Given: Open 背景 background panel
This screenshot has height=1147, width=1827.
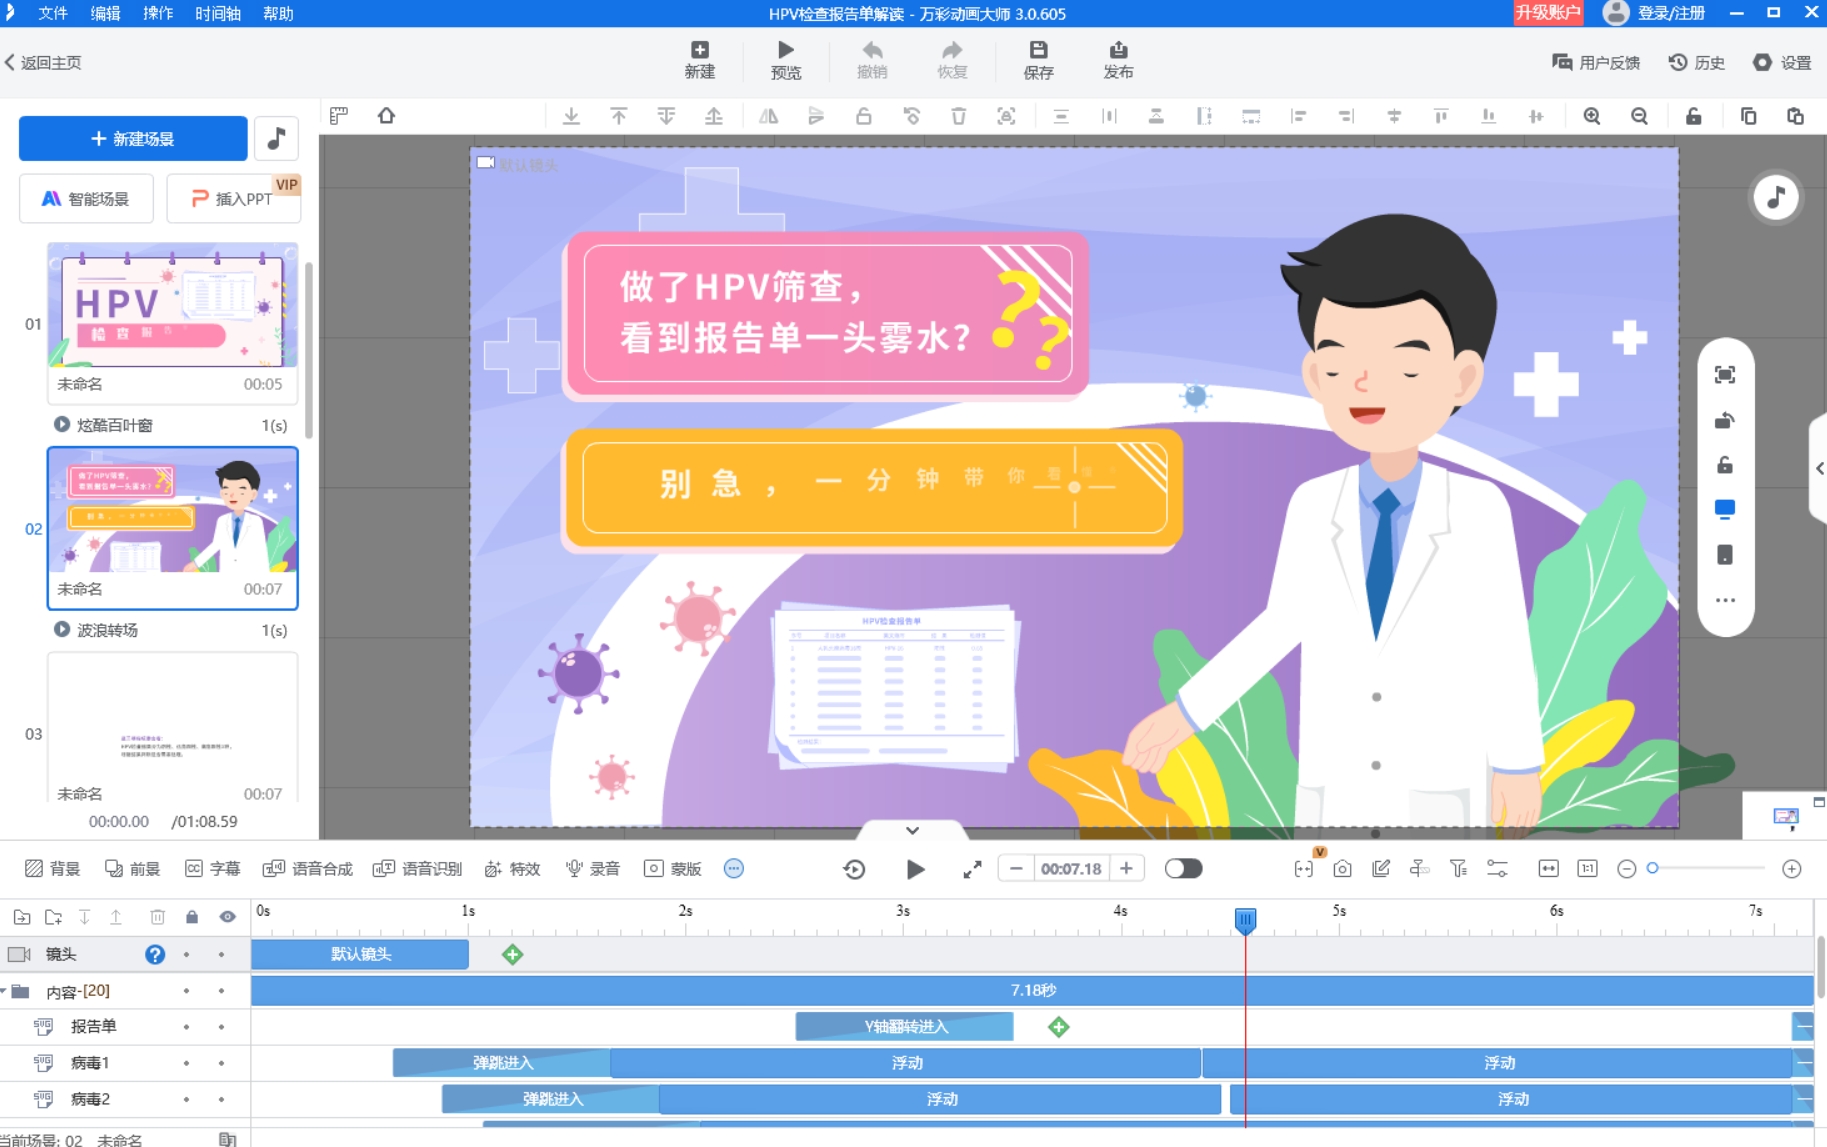Looking at the screenshot, I should click(x=52, y=868).
